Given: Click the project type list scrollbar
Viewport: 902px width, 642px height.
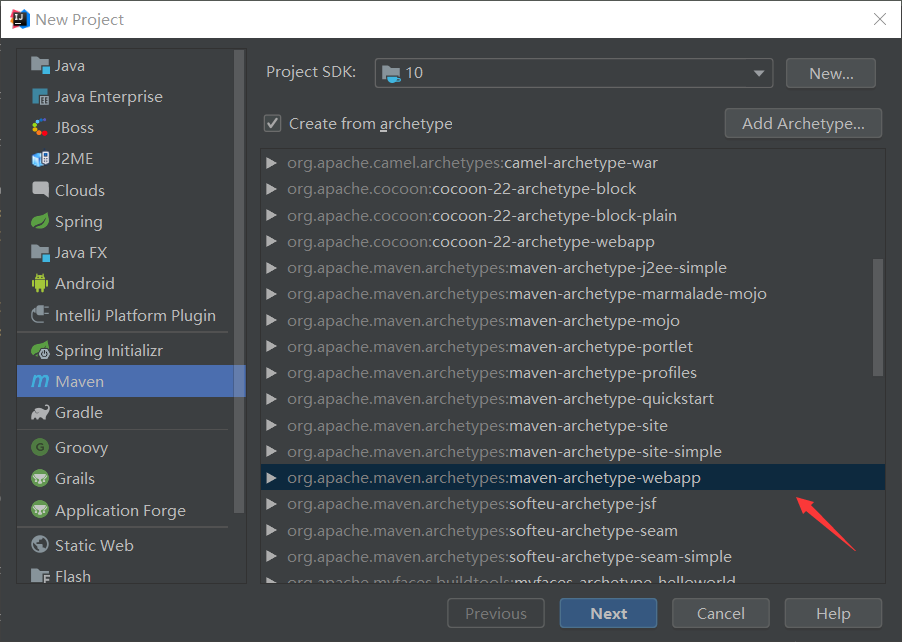Looking at the screenshot, I should (239, 281).
